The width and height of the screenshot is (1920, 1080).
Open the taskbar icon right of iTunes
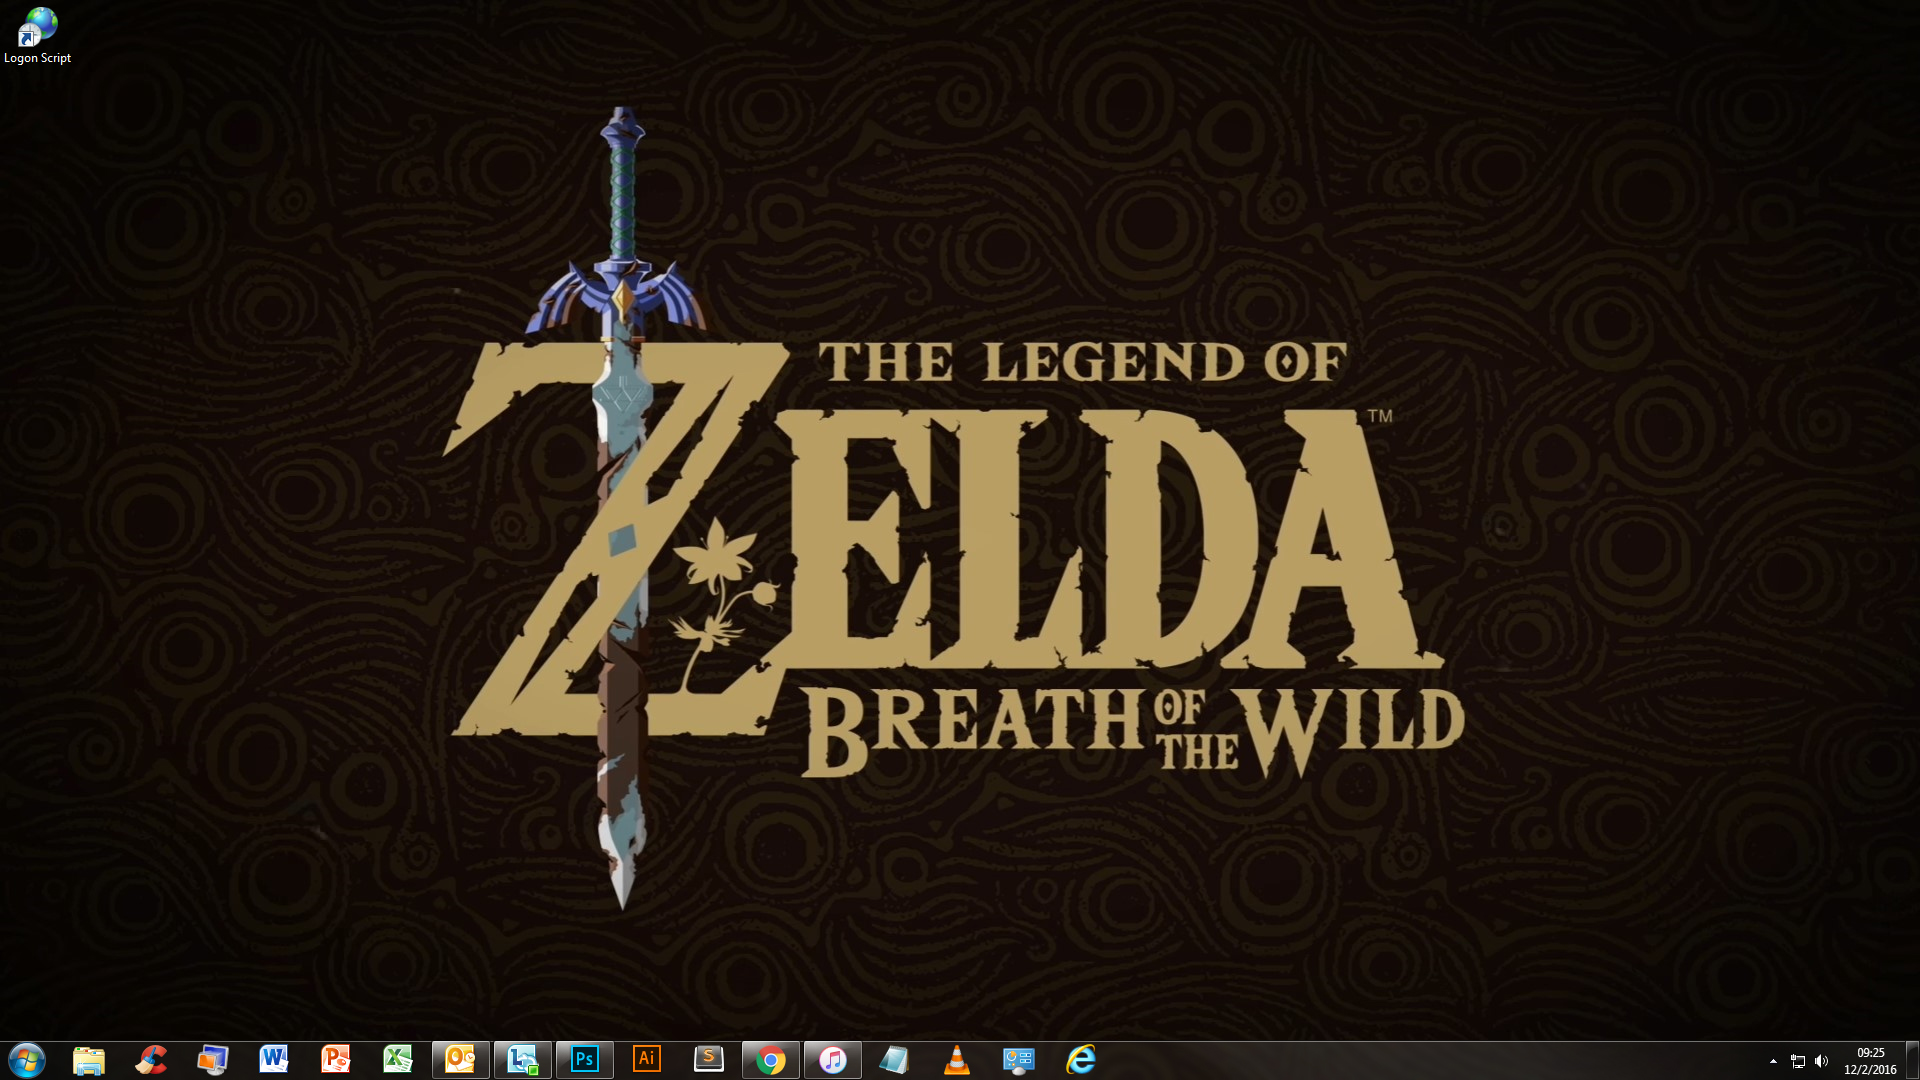pyautogui.click(x=895, y=1060)
